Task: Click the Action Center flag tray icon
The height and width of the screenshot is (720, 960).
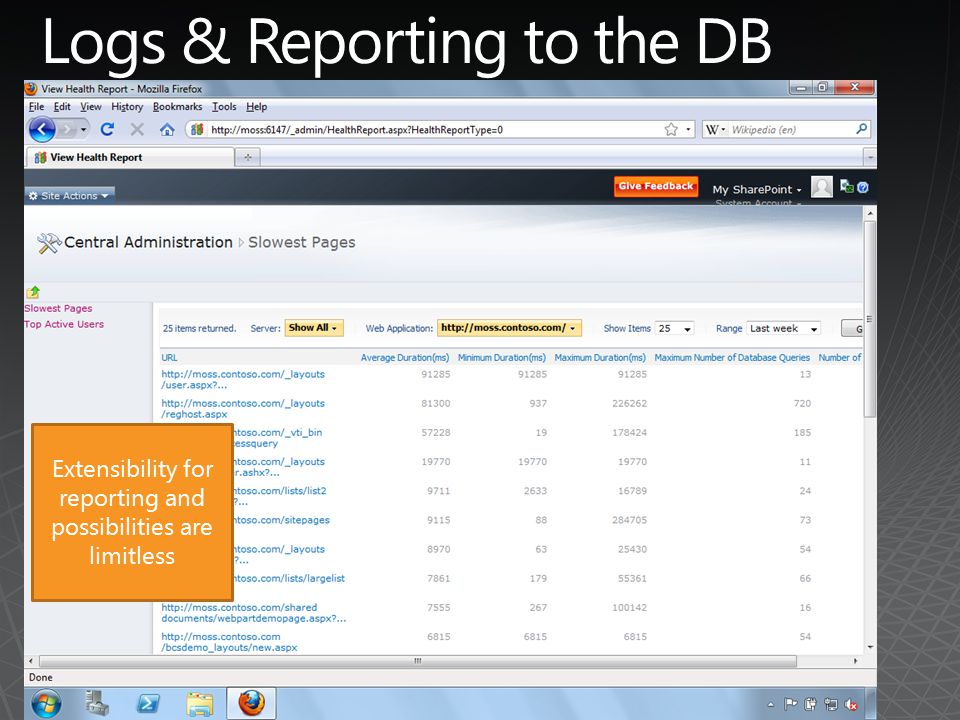Action: tap(790, 704)
